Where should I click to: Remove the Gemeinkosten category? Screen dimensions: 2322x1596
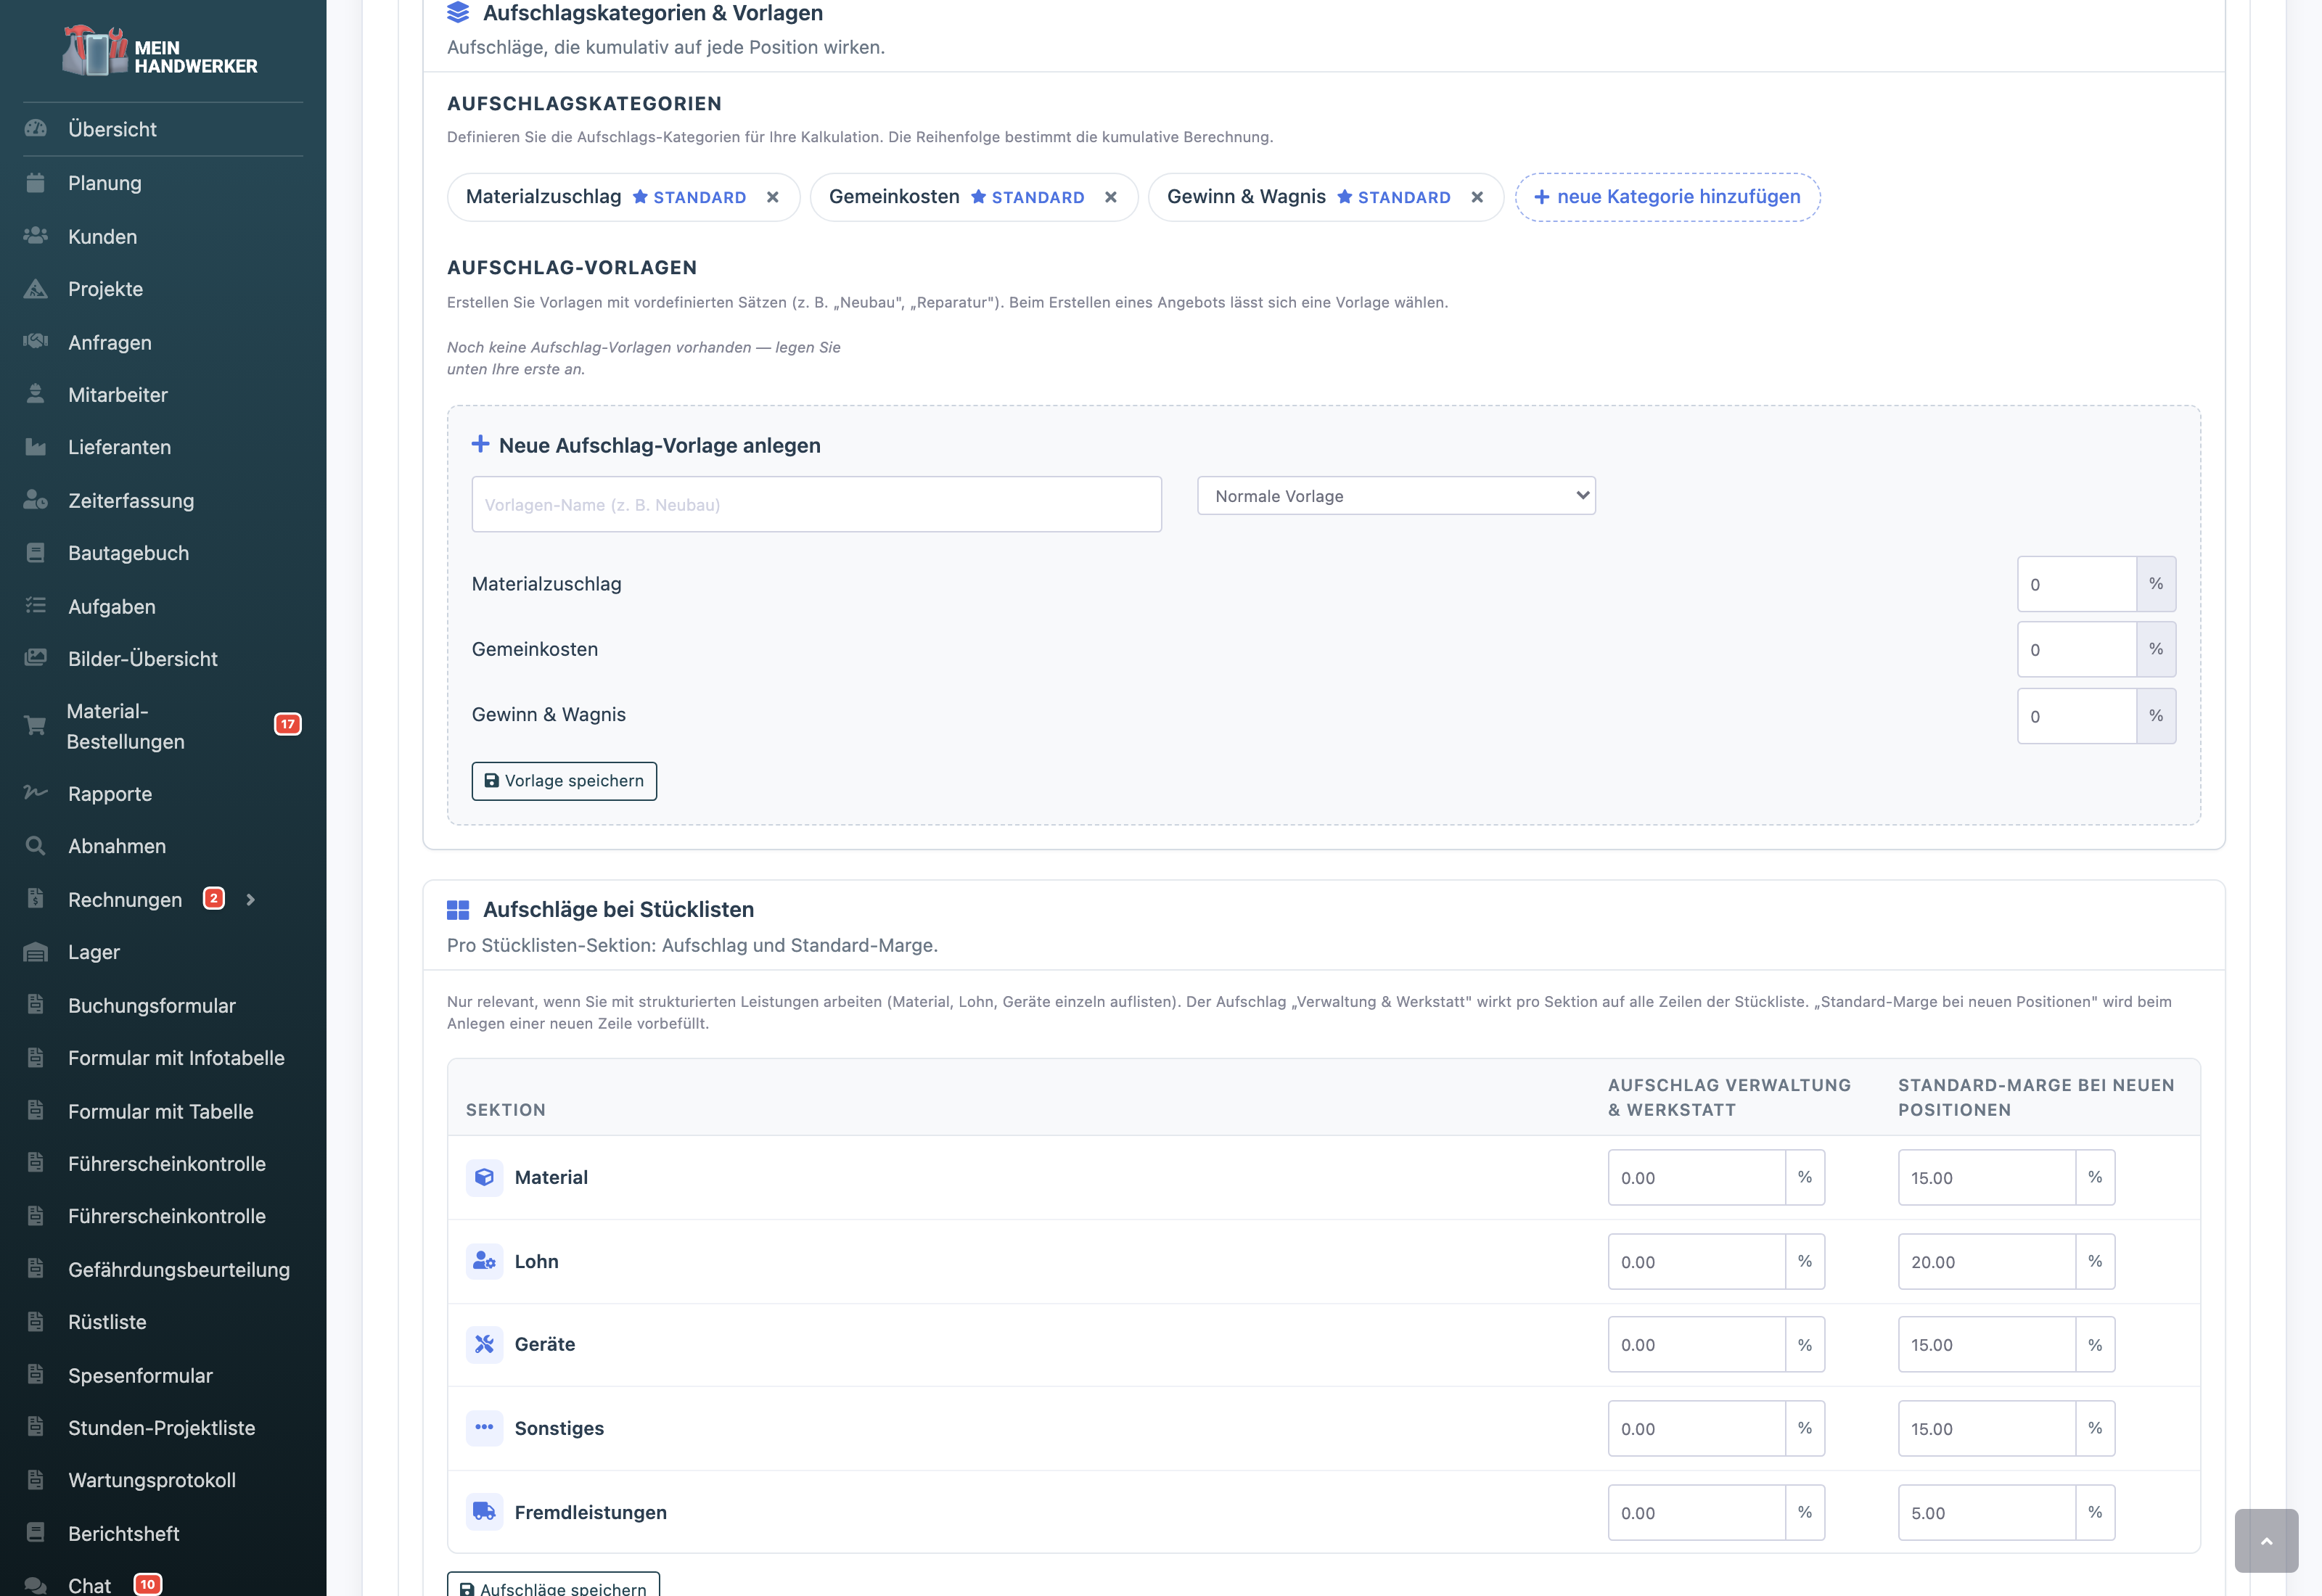click(1110, 197)
